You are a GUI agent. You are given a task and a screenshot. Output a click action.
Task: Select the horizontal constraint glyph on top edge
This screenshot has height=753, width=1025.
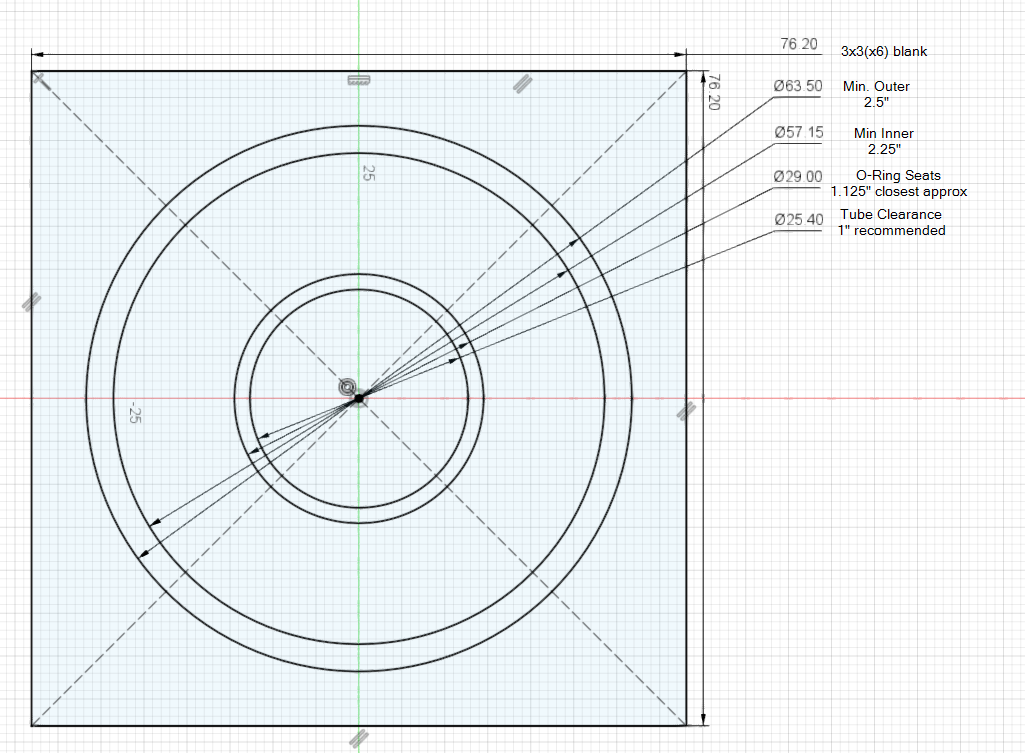[x=358, y=80]
